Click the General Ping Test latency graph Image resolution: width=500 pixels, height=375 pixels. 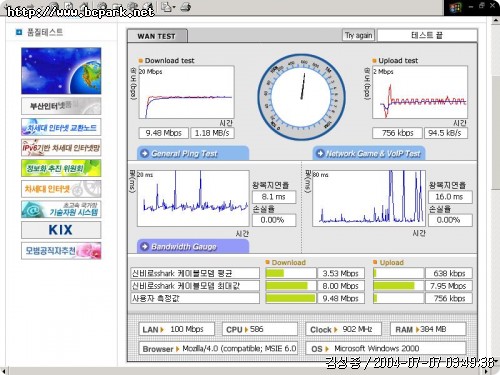tap(193, 199)
